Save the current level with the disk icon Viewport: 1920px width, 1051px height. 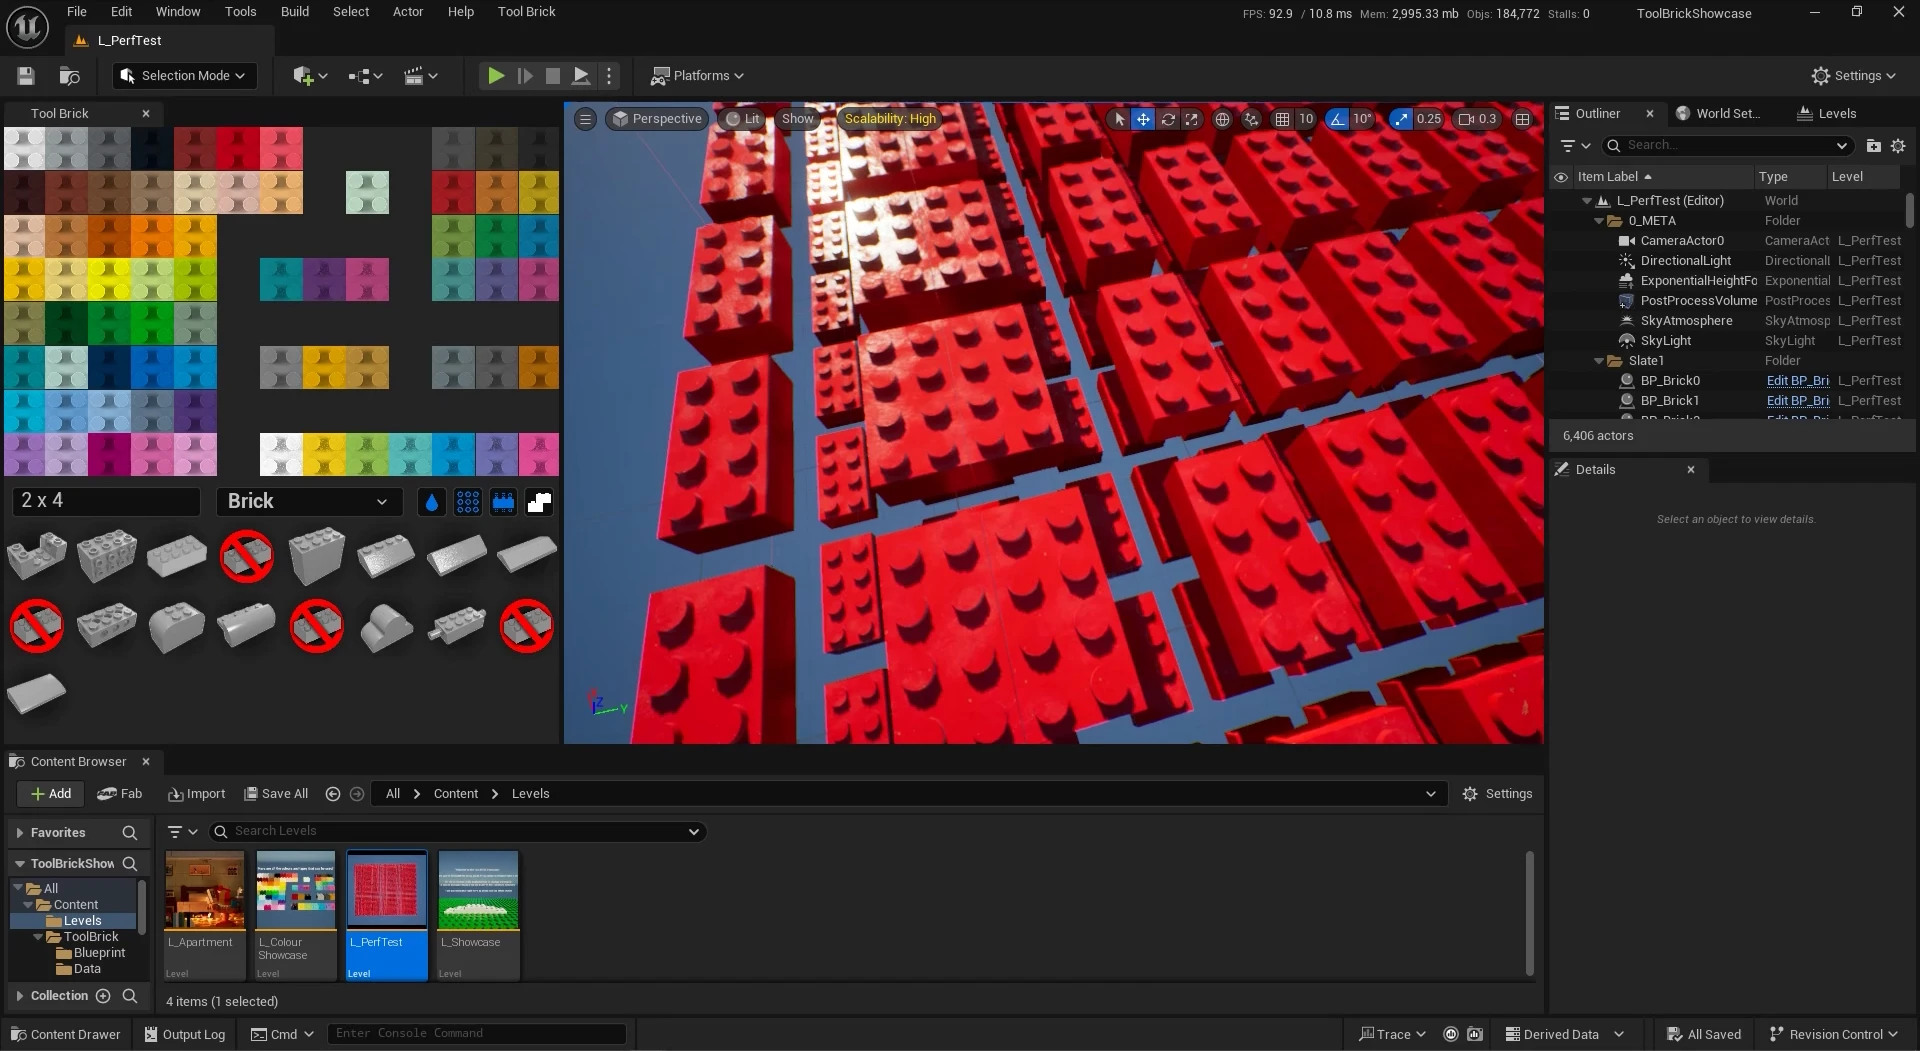coord(26,76)
